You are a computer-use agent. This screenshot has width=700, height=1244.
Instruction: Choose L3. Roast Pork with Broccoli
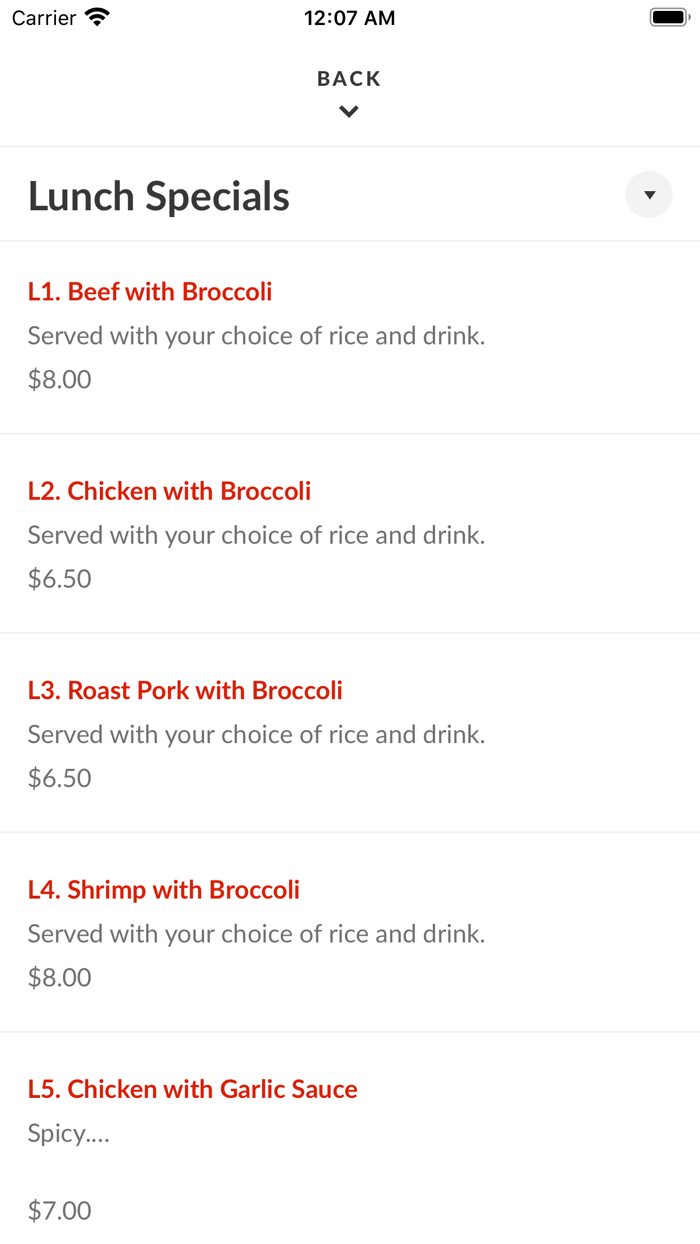click(185, 690)
